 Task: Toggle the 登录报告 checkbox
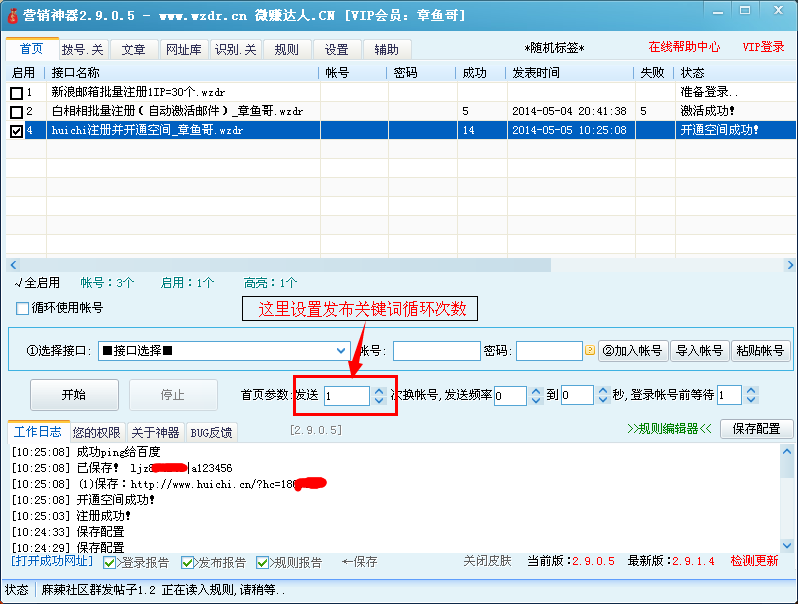[110, 563]
